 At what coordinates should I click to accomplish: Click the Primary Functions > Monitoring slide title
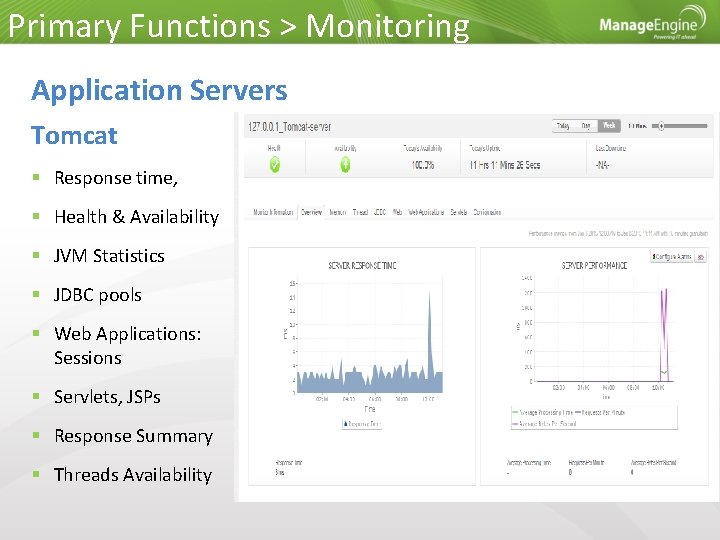[x=239, y=26]
